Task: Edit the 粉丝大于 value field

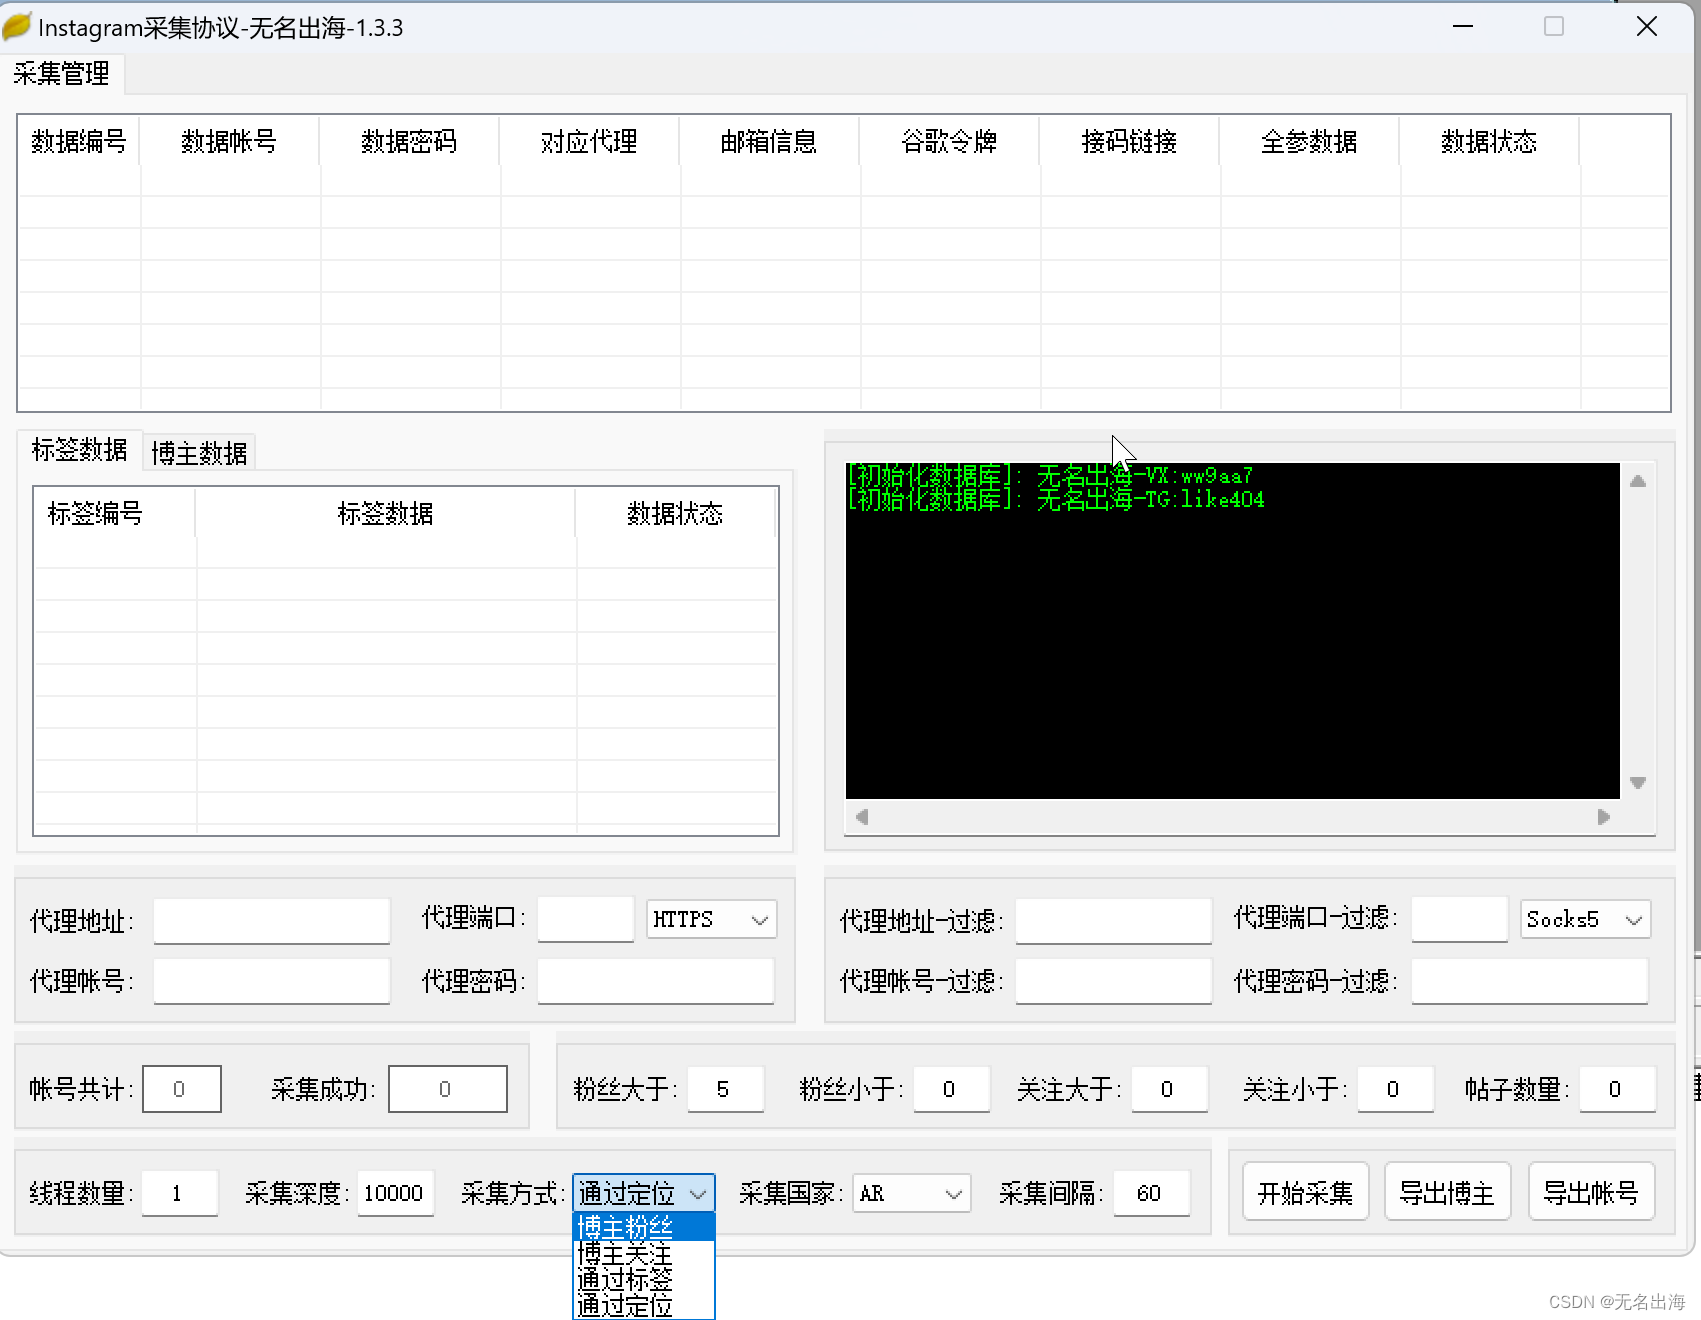Action: click(x=726, y=1089)
